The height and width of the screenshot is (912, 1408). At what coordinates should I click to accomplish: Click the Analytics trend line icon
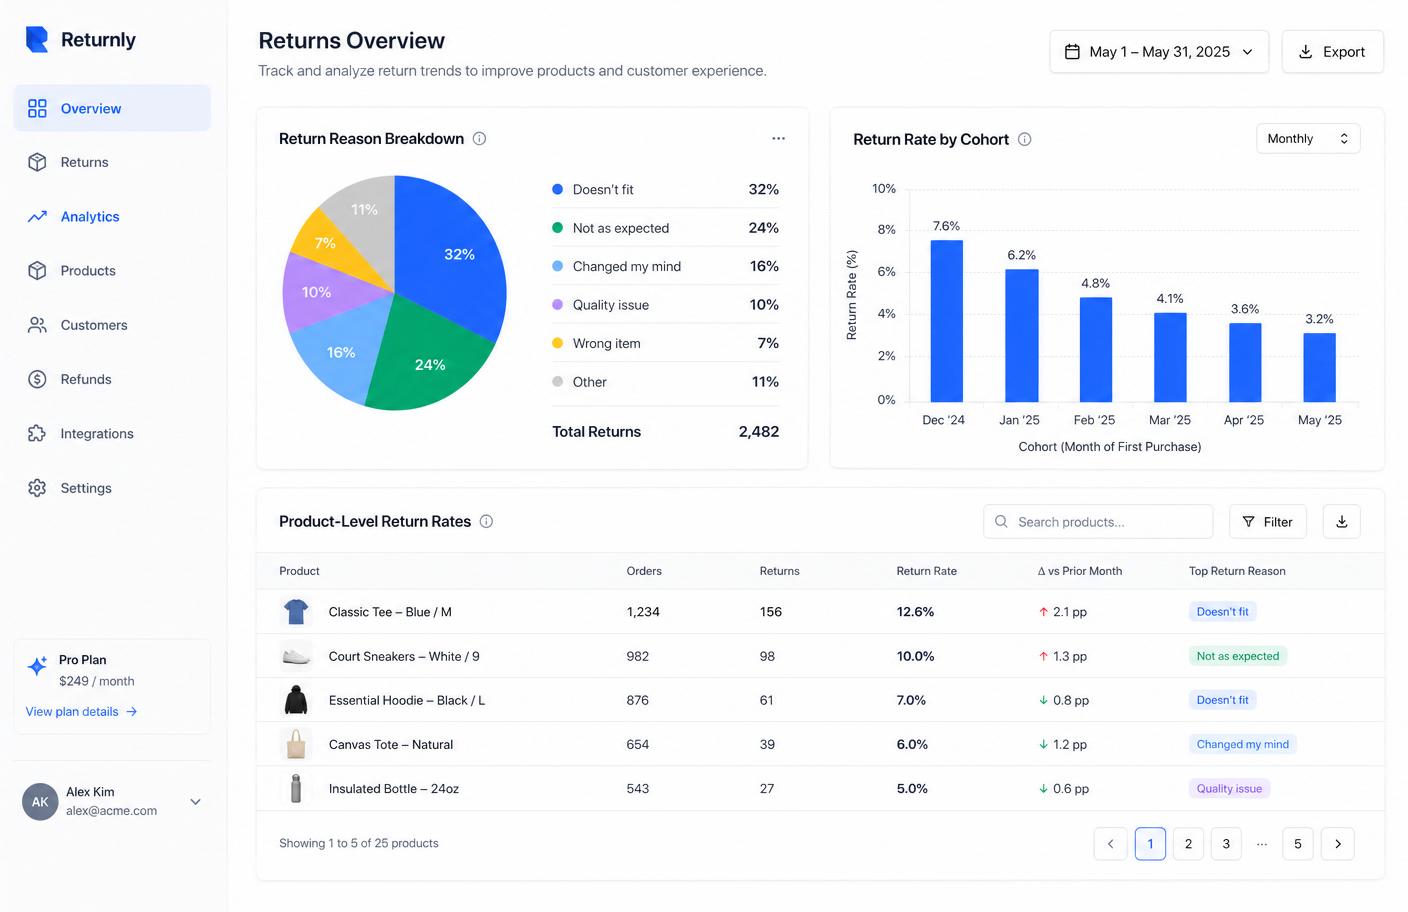(37, 216)
